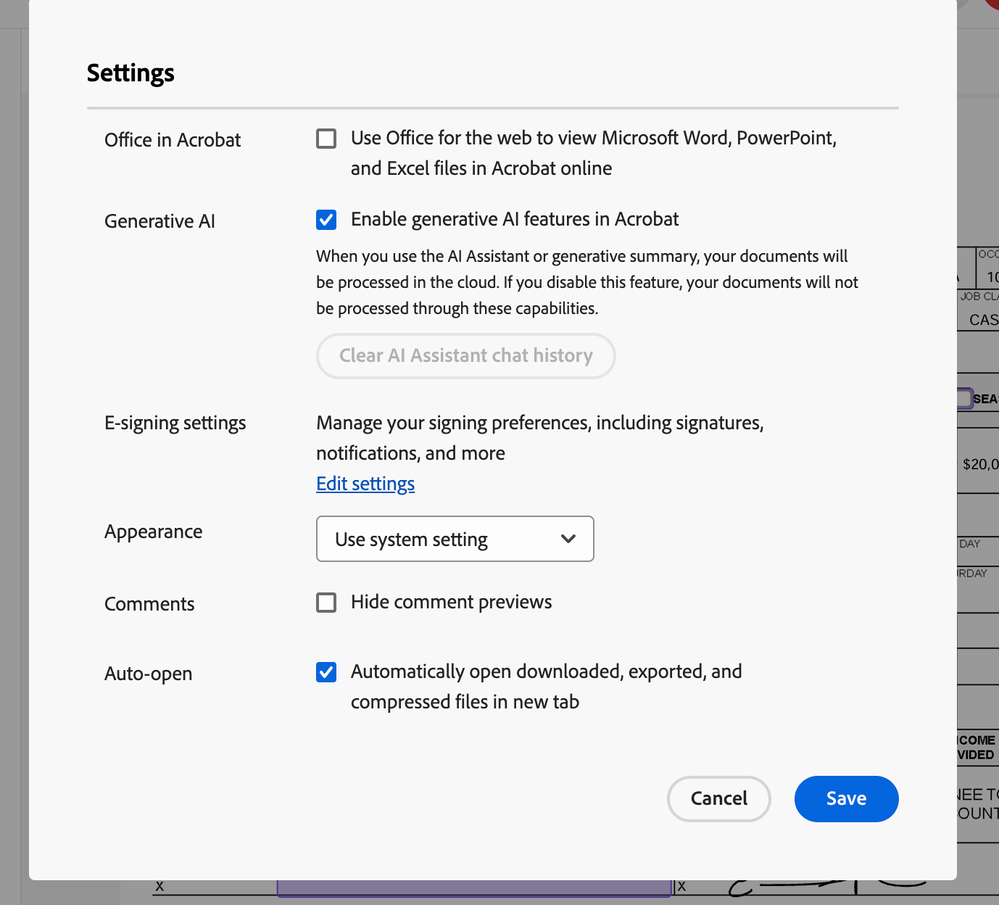Check the Use Office for the web checkbox
Viewport: 999px width, 905px height.
(326, 139)
